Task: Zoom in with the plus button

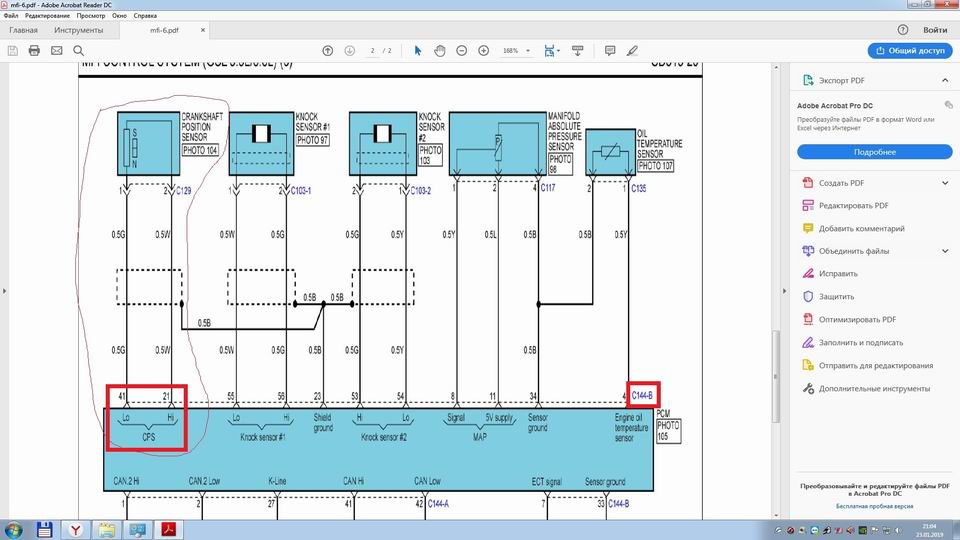Action: tap(483, 50)
